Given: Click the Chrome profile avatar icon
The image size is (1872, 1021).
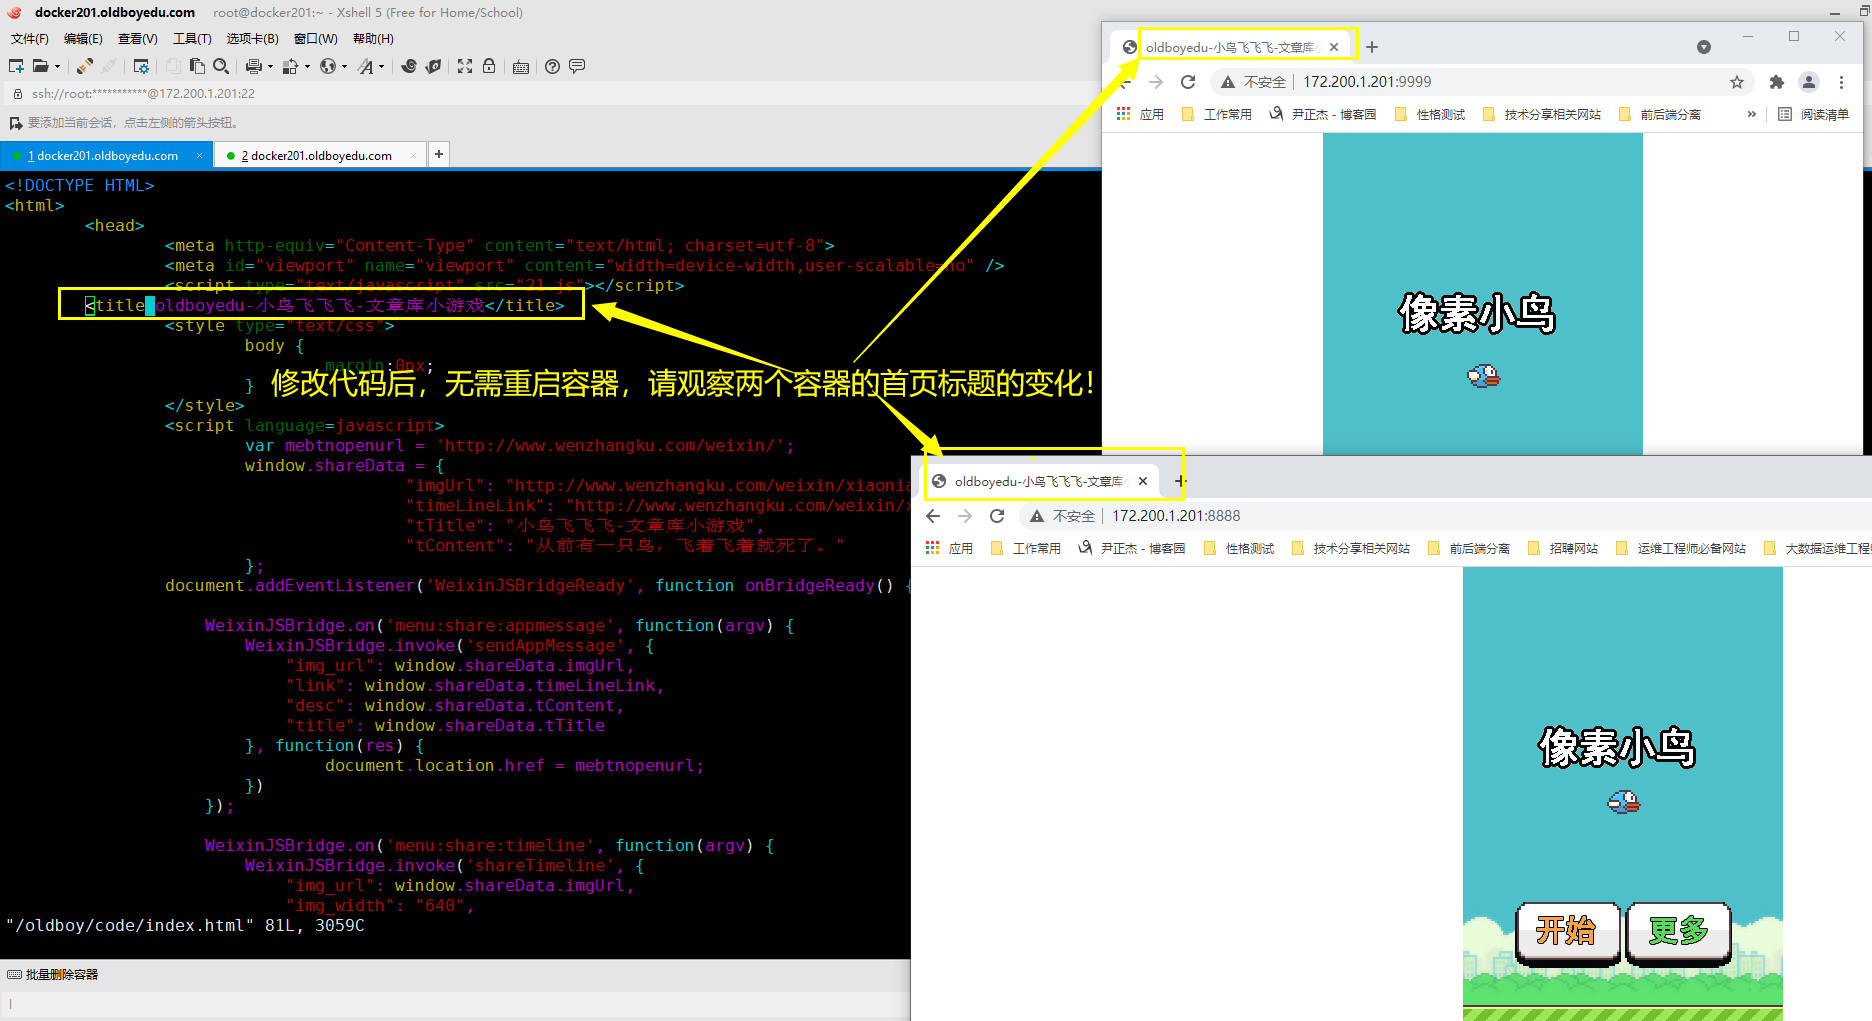Looking at the screenshot, I should (x=1809, y=82).
